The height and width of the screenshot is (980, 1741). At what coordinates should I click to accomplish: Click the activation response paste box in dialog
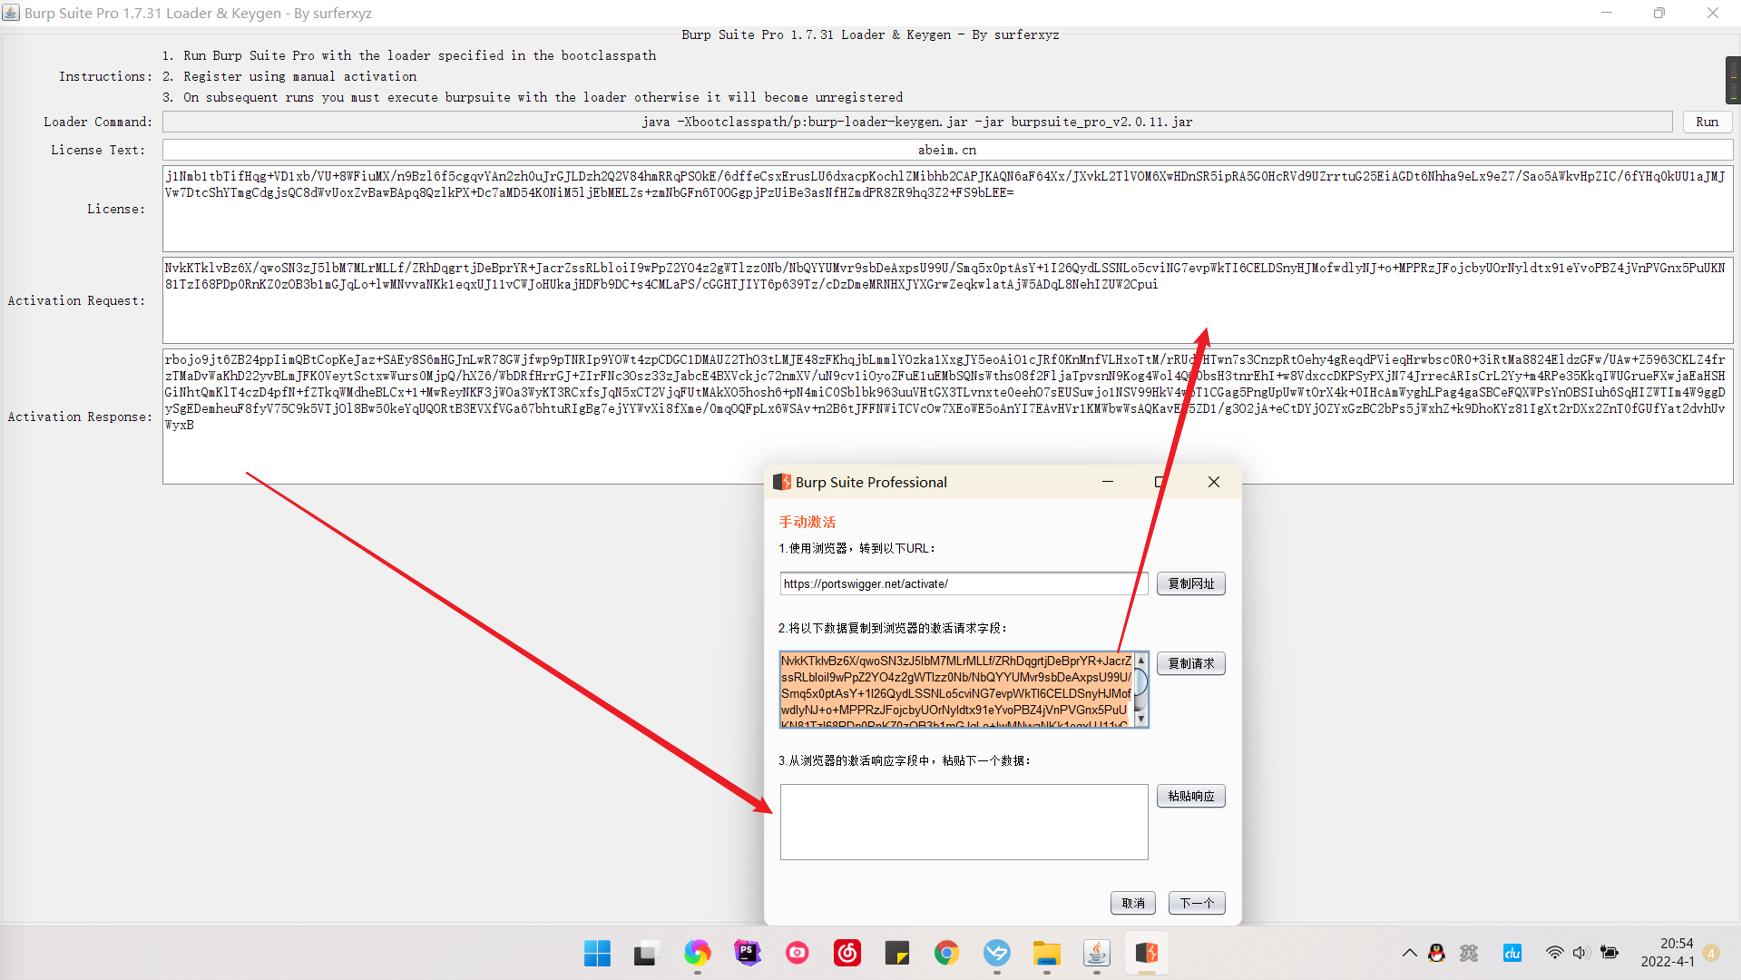tap(963, 822)
